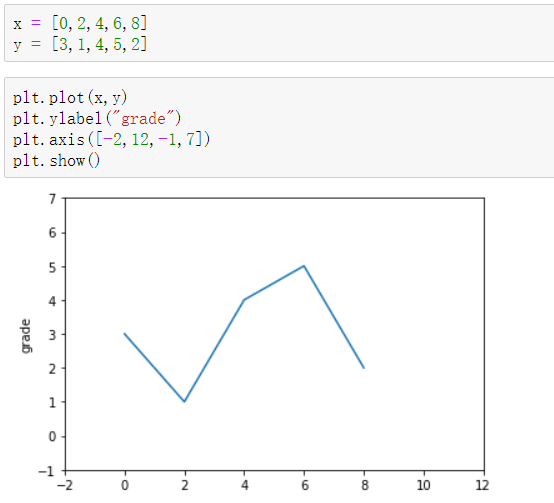554x503 pixels.
Task: Click the y-axis tick label 7
Action: [52, 199]
